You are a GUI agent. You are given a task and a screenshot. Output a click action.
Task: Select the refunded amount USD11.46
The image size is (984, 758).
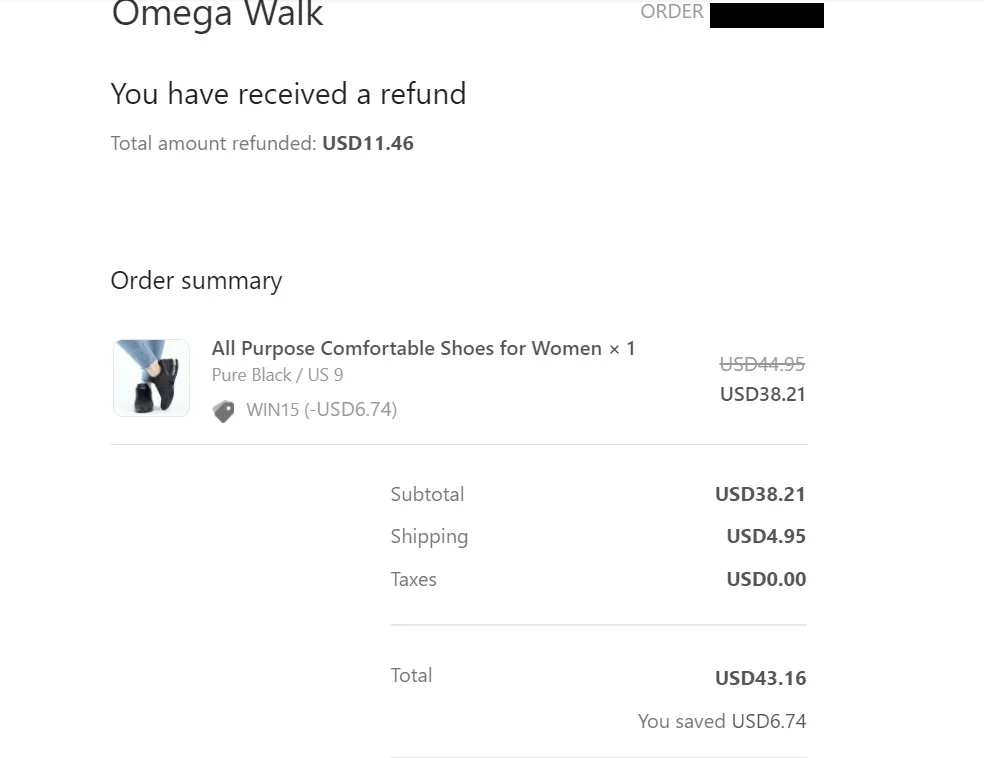[x=368, y=143]
